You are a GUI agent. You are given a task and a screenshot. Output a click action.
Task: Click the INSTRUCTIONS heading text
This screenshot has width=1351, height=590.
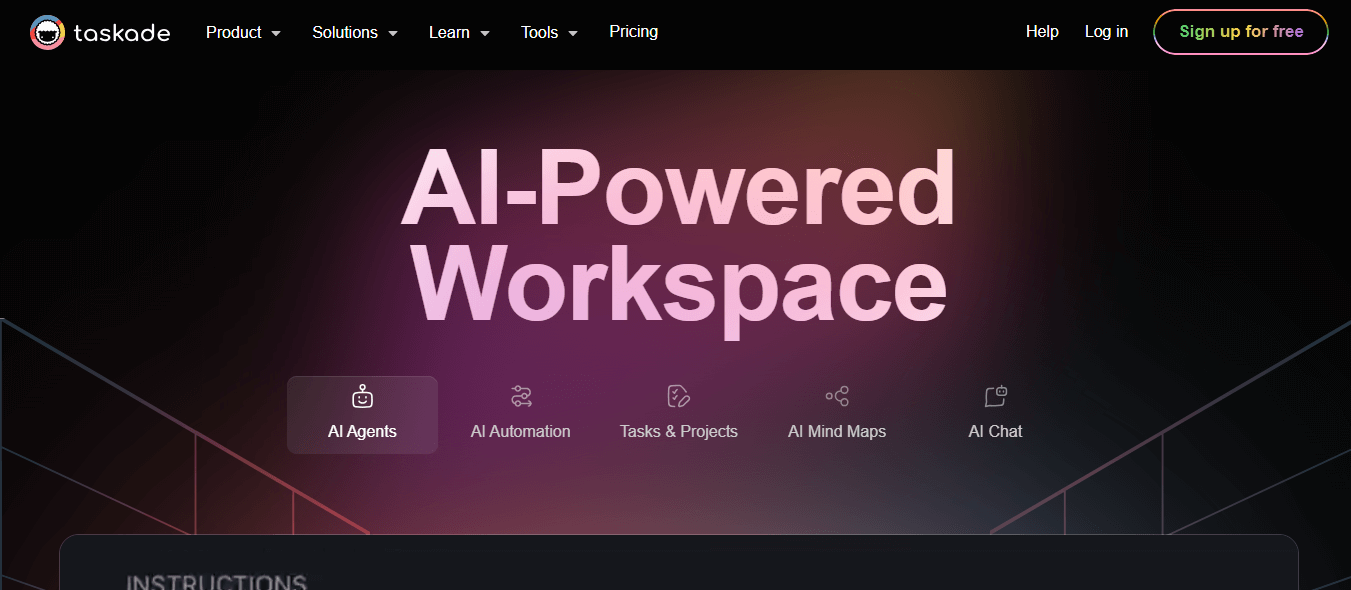216,582
